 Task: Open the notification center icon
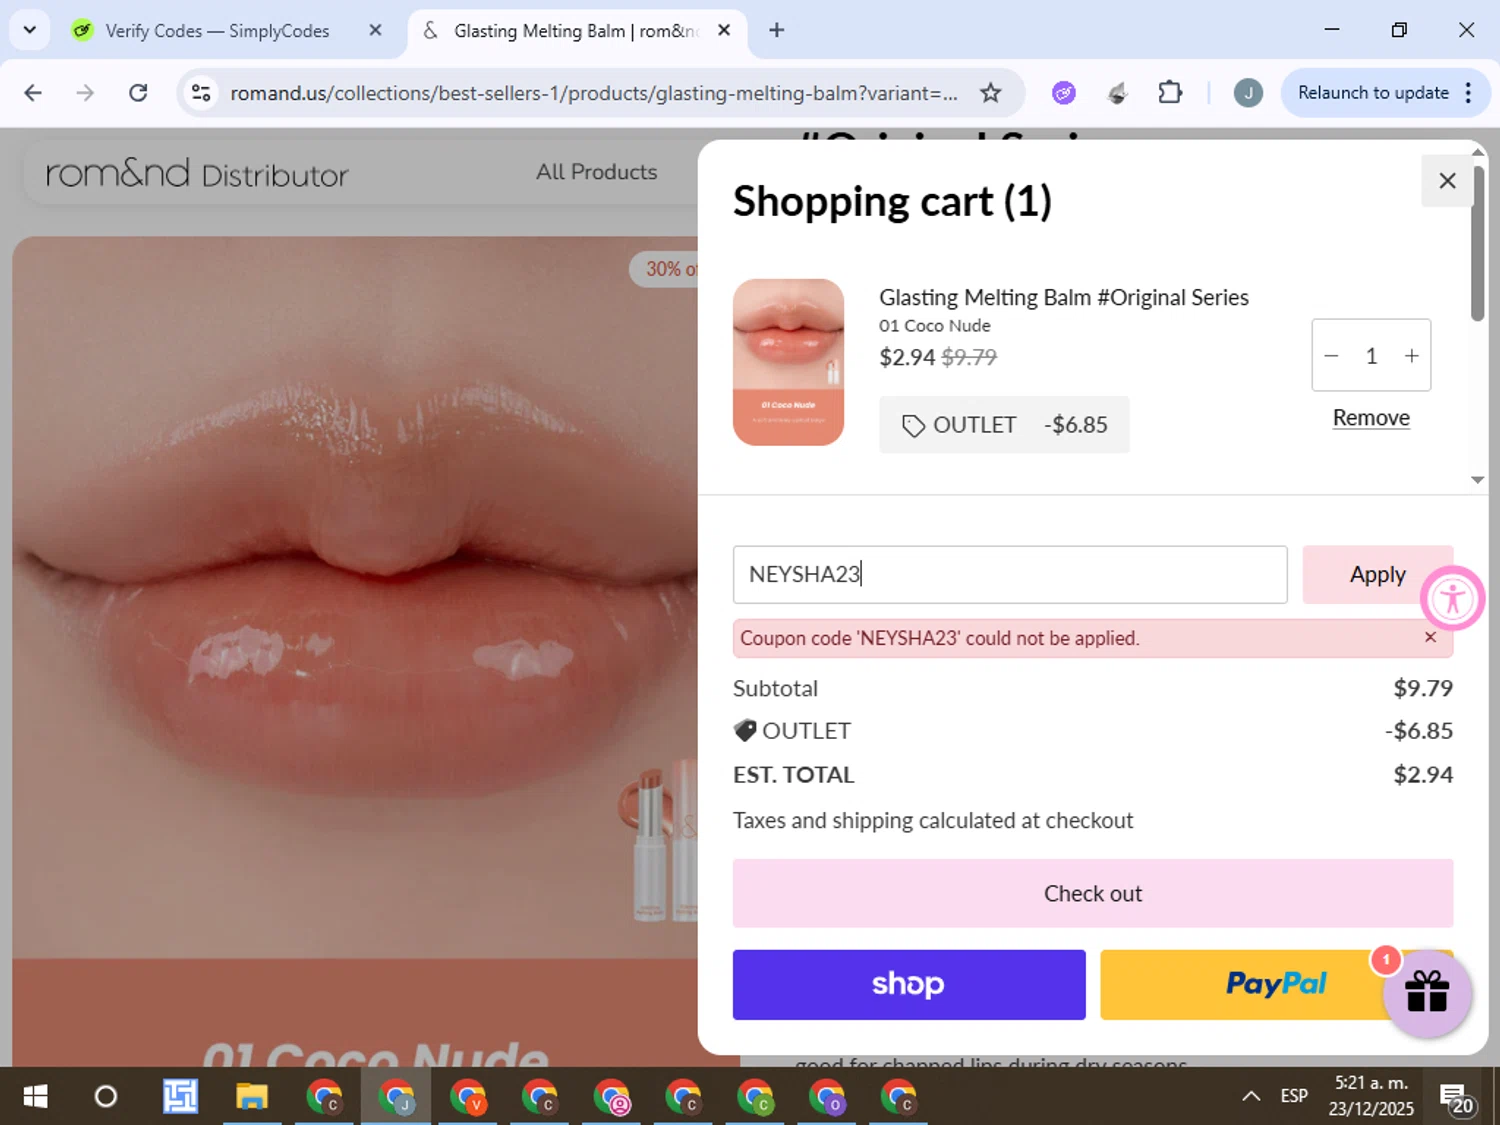point(1456,1097)
